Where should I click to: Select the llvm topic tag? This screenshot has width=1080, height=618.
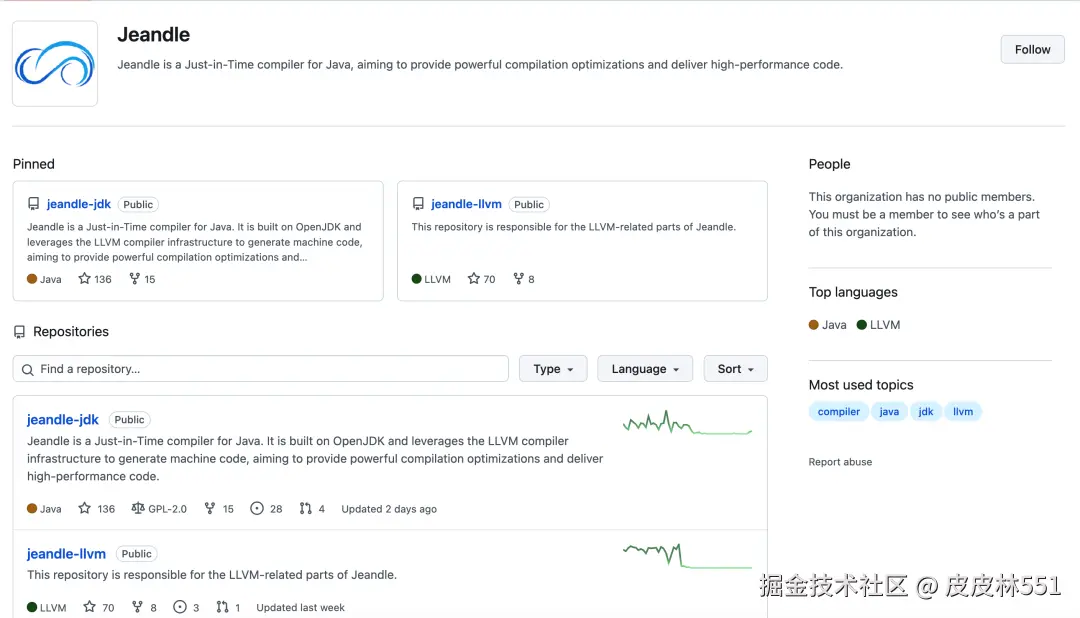[x=963, y=411]
